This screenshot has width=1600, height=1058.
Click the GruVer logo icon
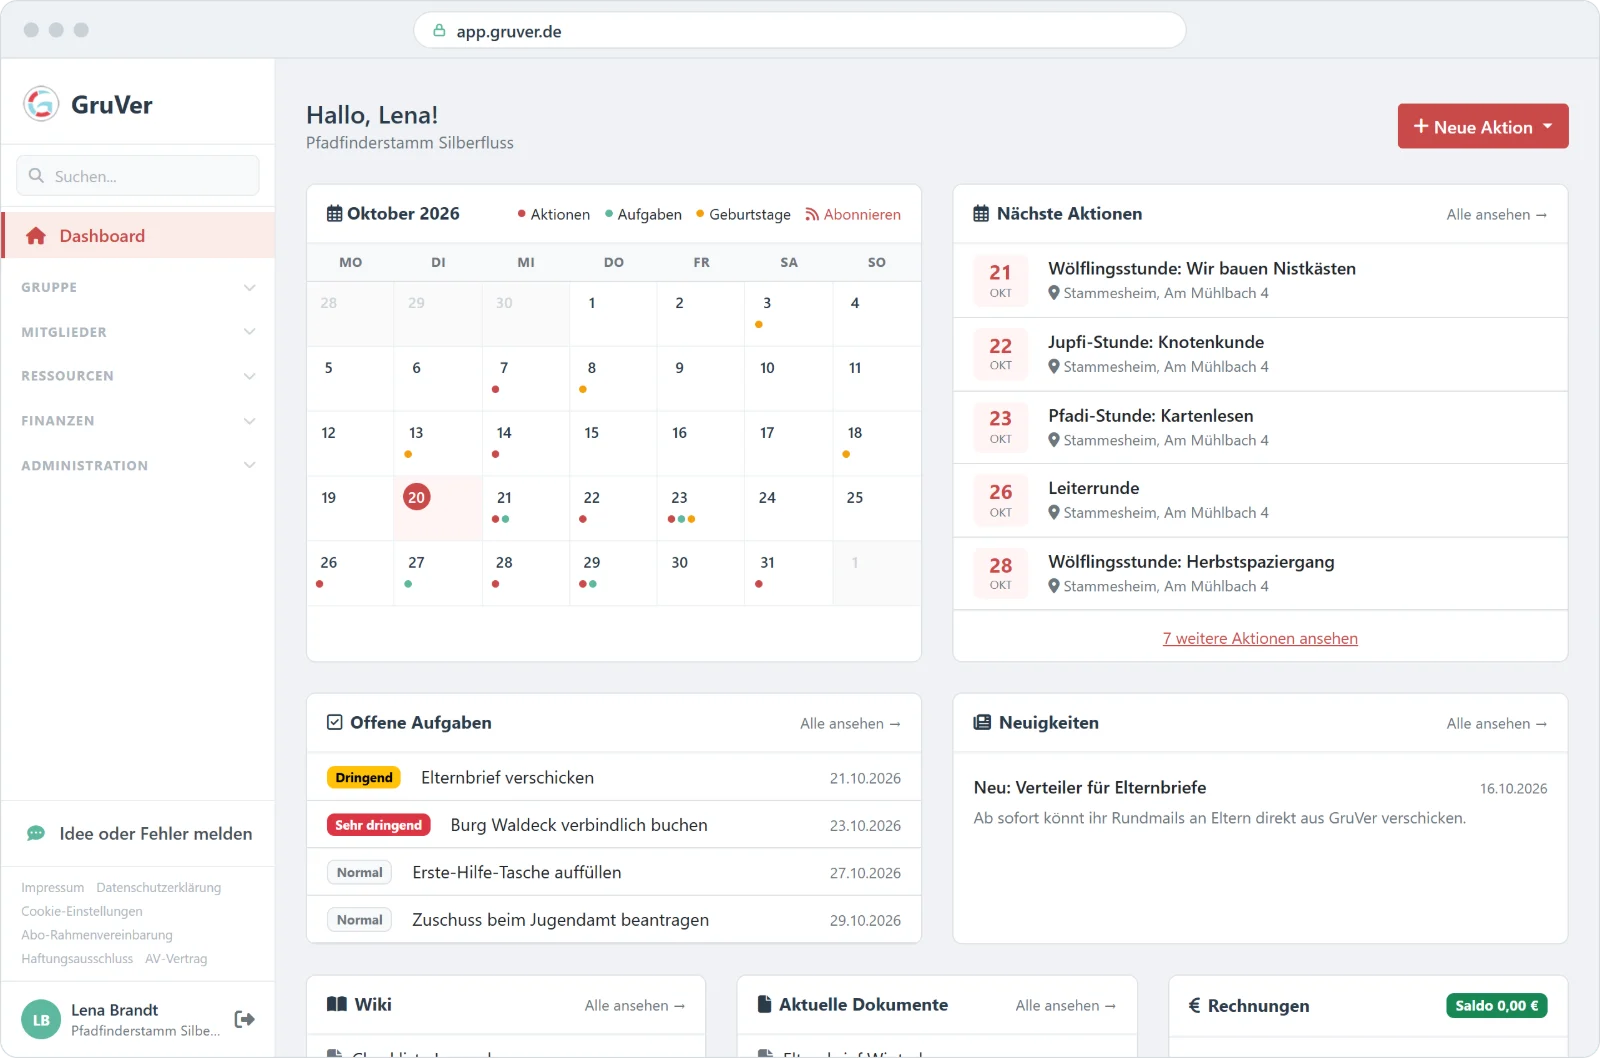41,103
